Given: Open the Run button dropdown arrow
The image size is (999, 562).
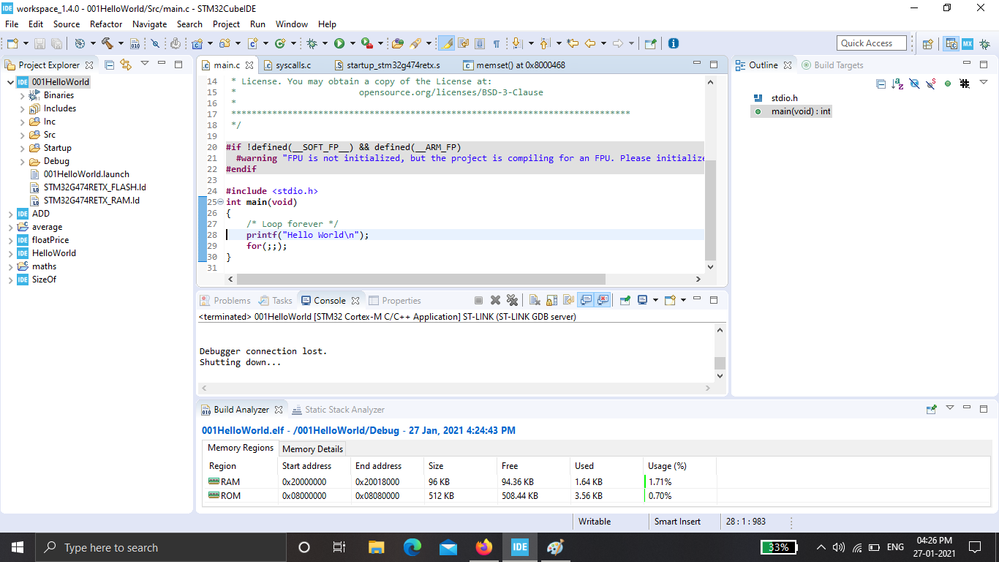Looking at the screenshot, I should [352, 43].
